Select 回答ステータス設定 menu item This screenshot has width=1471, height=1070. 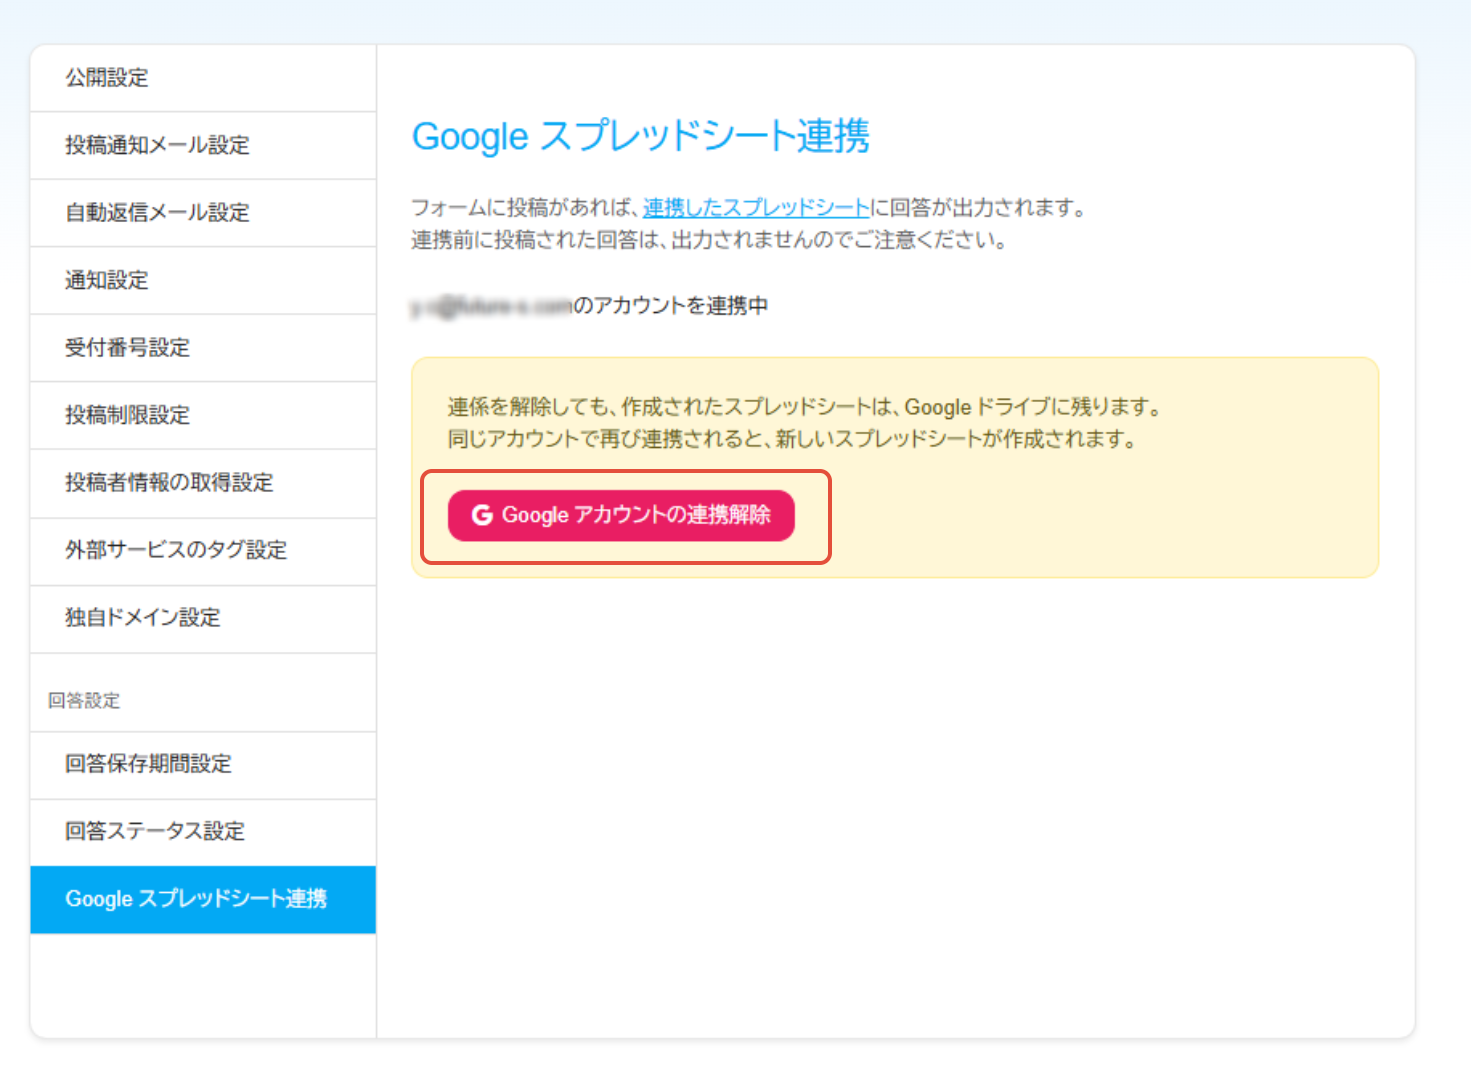click(x=203, y=832)
